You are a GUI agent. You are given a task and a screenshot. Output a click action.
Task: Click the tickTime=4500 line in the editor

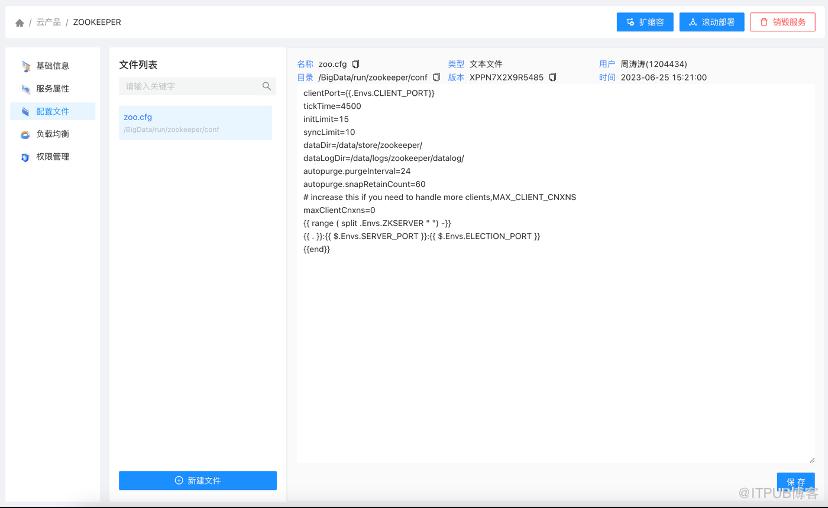click(x=333, y=106)
